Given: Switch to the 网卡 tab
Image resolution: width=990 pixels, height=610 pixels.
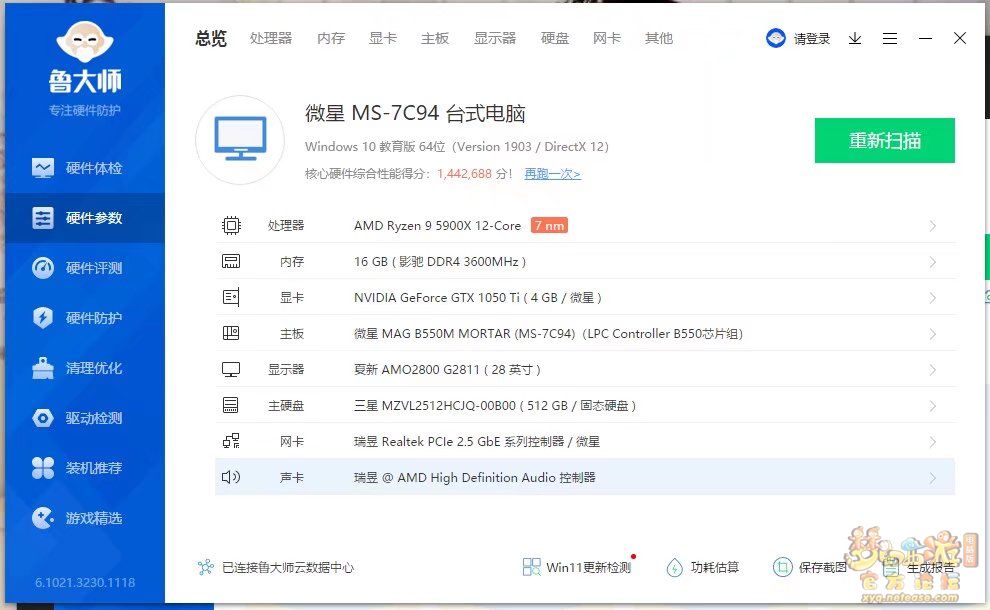Looking at the screenshot, I should pyautogui.click(x=607, y=39).
